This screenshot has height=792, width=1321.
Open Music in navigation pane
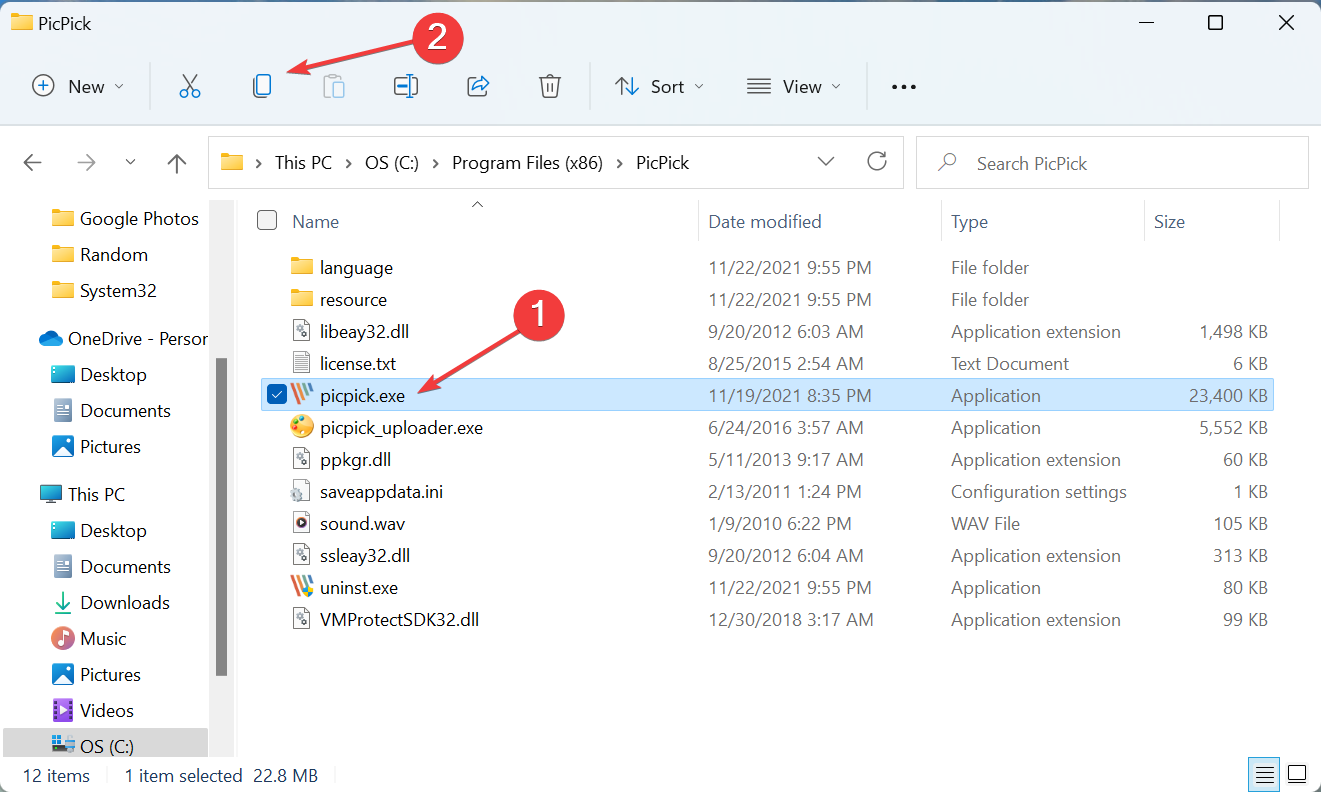(x=89, y=639)
